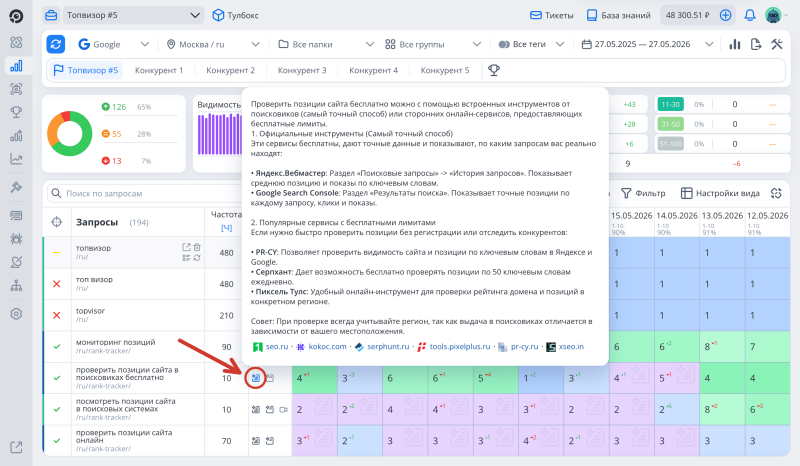The width and height of the screenshot is (800, 466).
Task: Switch to the Конкурент 4 tab
Action: [x=373, y=70]
